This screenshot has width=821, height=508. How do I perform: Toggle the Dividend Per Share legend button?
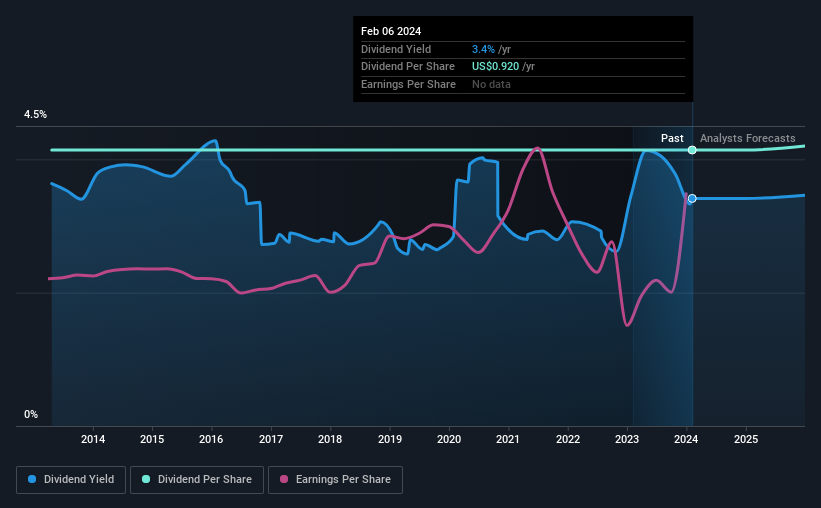[197, 480]
